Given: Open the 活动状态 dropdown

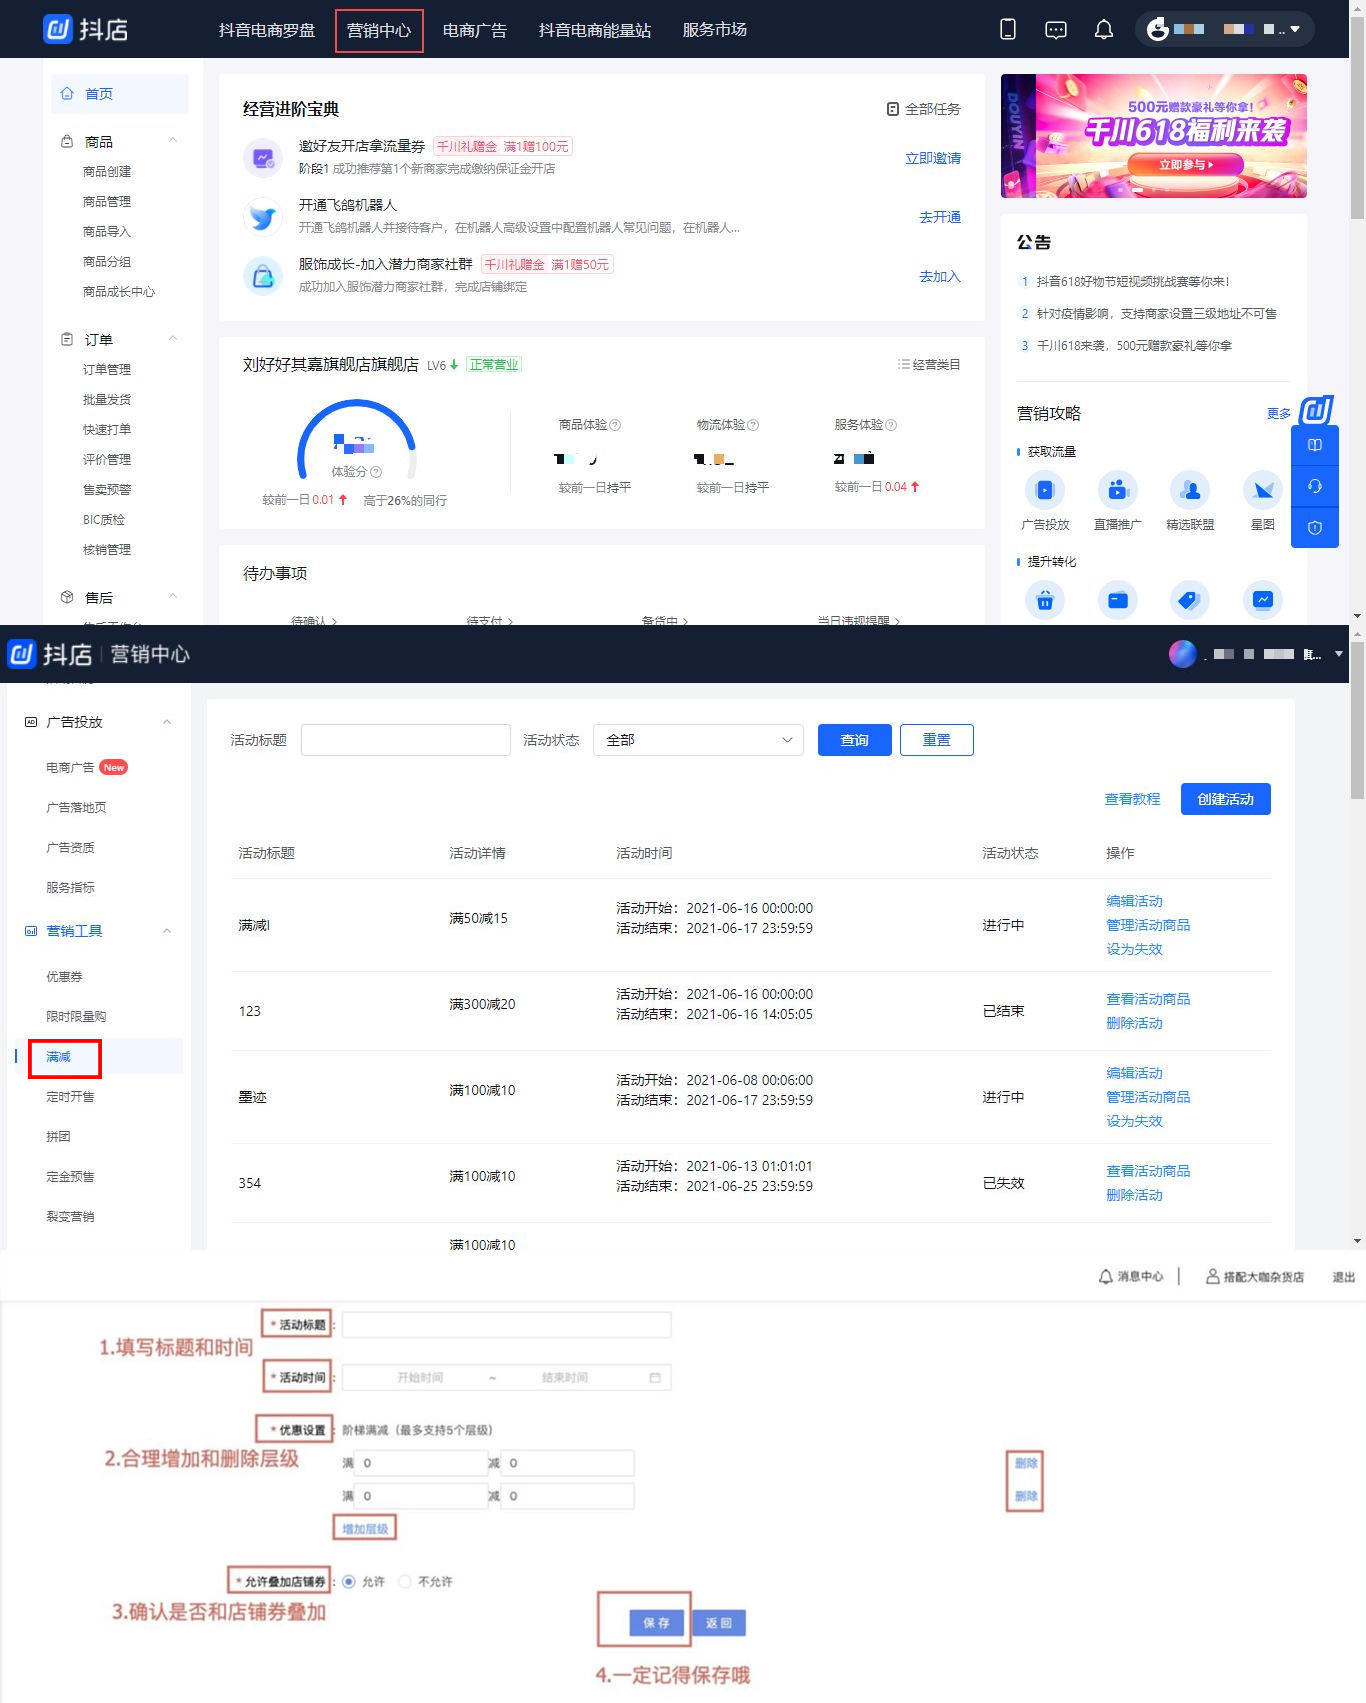Looking at the screenshot, I should [x=698, y=740].
